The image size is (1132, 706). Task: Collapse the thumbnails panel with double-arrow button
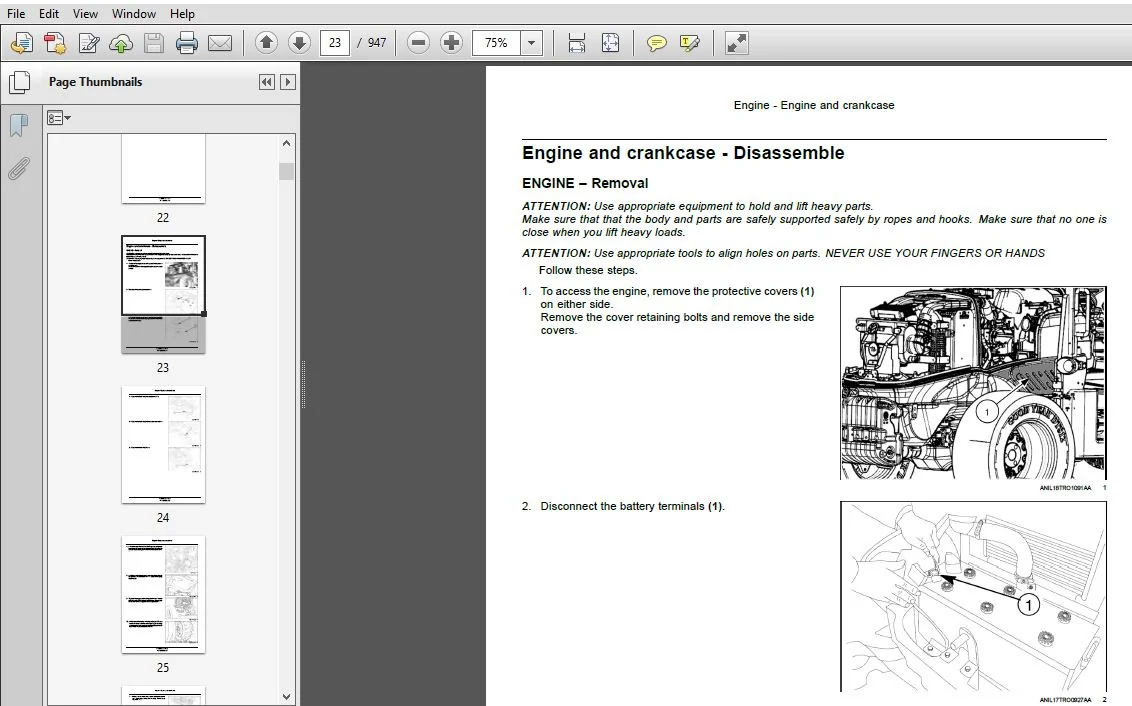(x=266, y=82)
